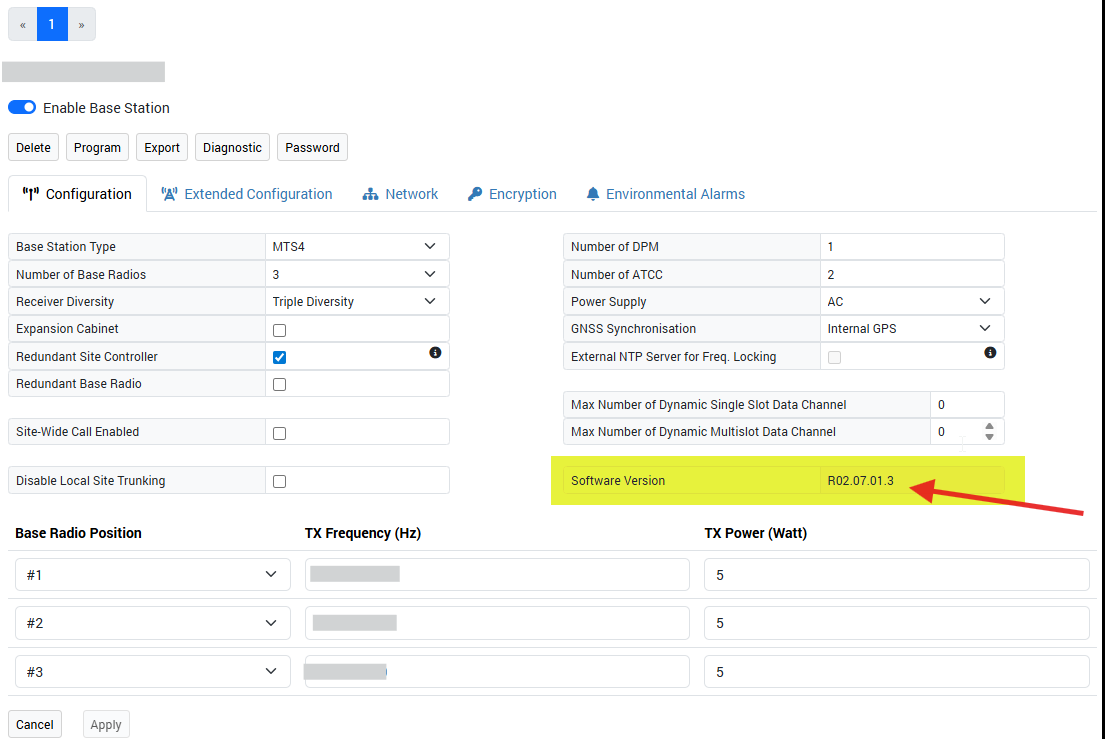This screenshot has height=739, width=1105.
Task: Switch to the Extended Configuration tab
Action: tap(247, 194)
